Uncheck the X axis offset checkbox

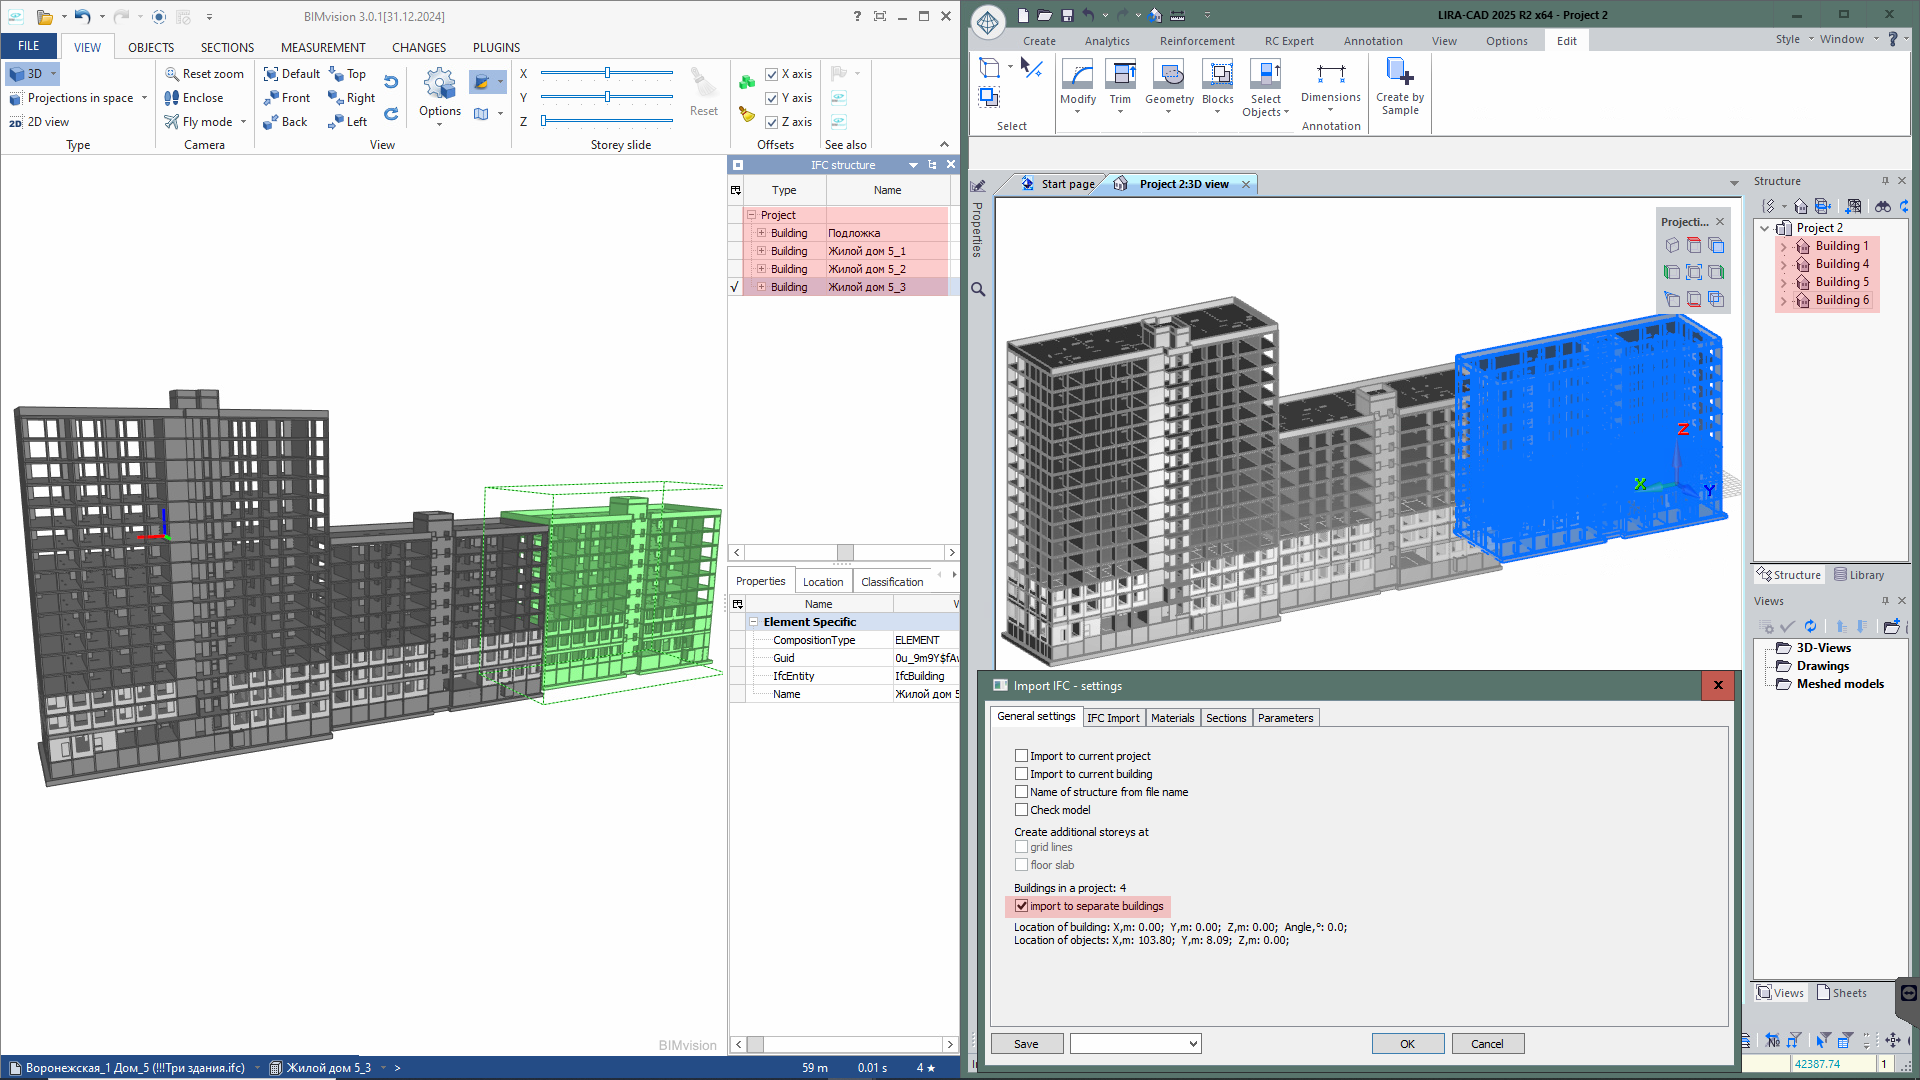[772, 74]
